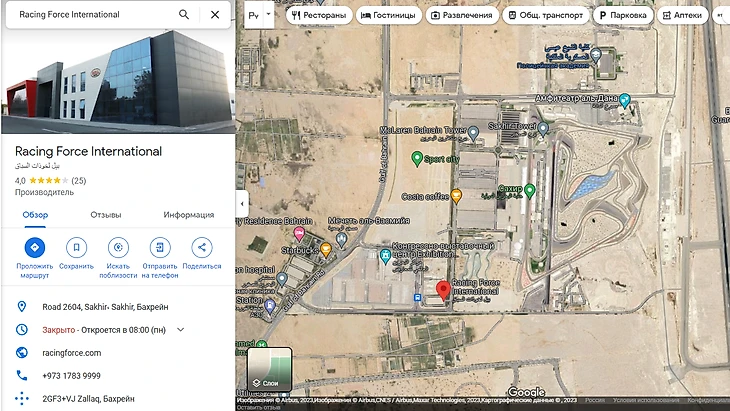This screenshot has height=411, width=730.
Task: Click phone number +973 1783 9999
Action: pos(71,376)
